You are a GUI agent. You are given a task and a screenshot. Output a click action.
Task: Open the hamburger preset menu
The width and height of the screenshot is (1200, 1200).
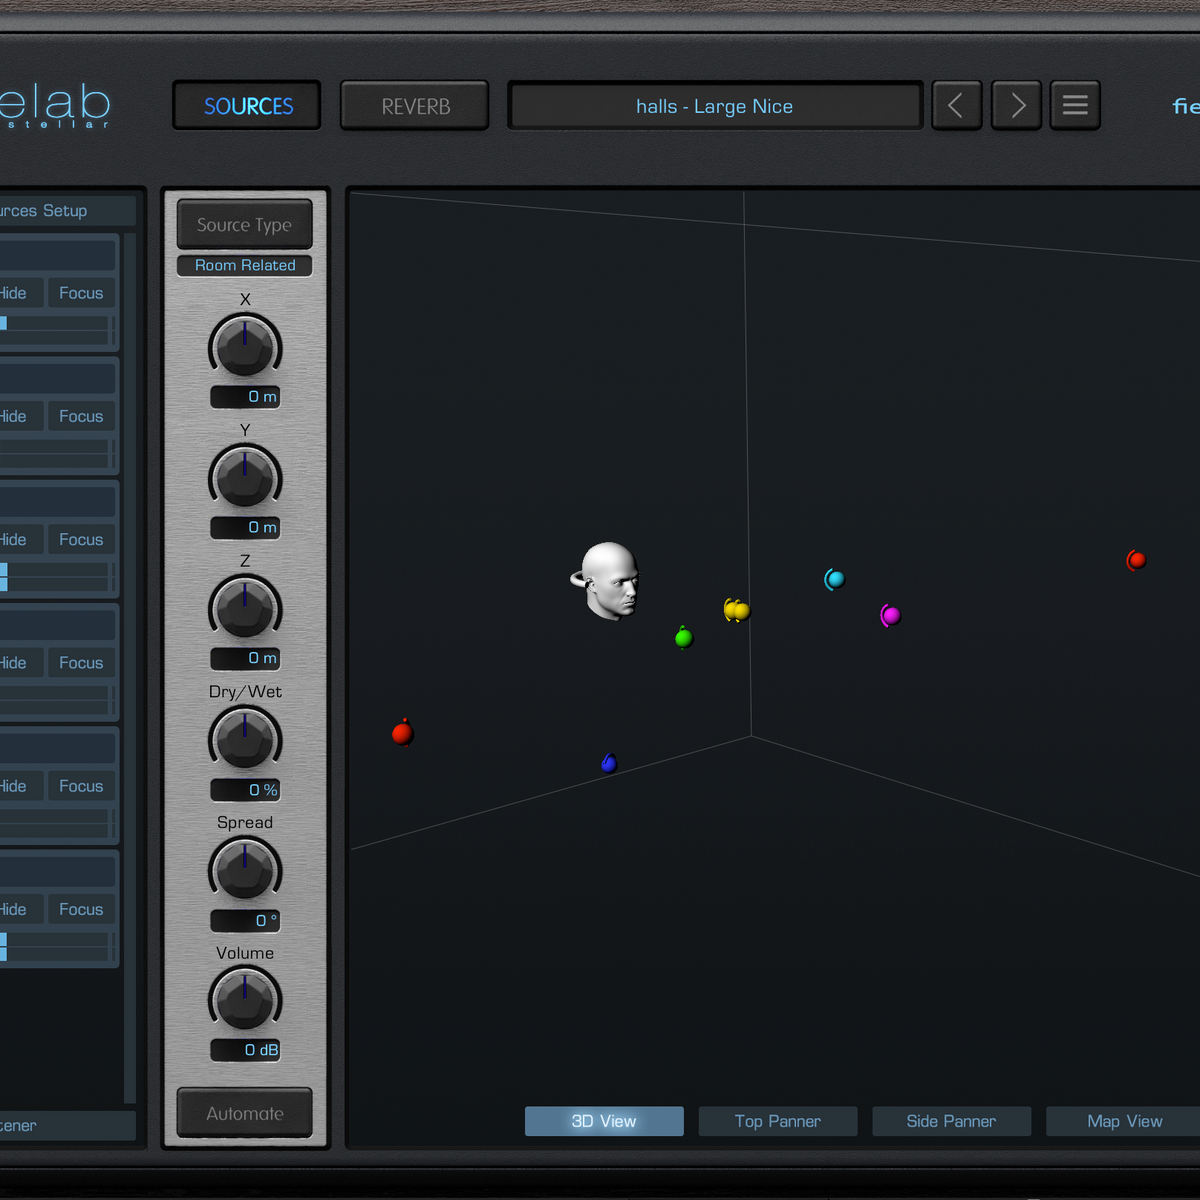click(1075, 105)
